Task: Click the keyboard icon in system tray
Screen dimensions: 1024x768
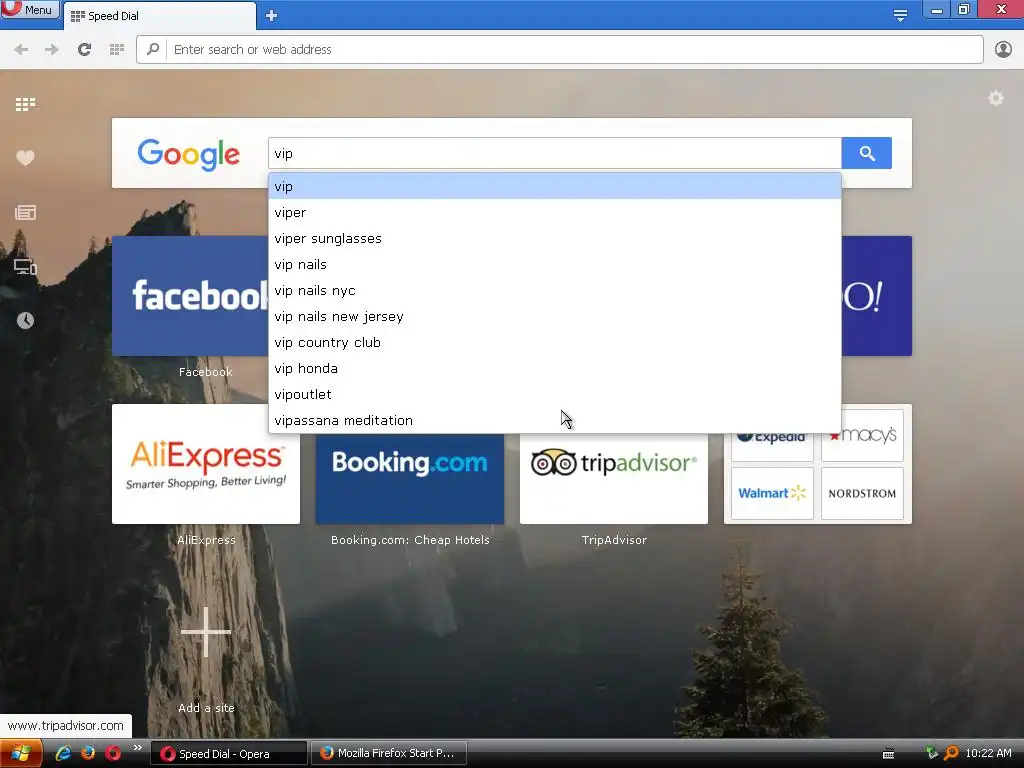Action: point(888,754)
